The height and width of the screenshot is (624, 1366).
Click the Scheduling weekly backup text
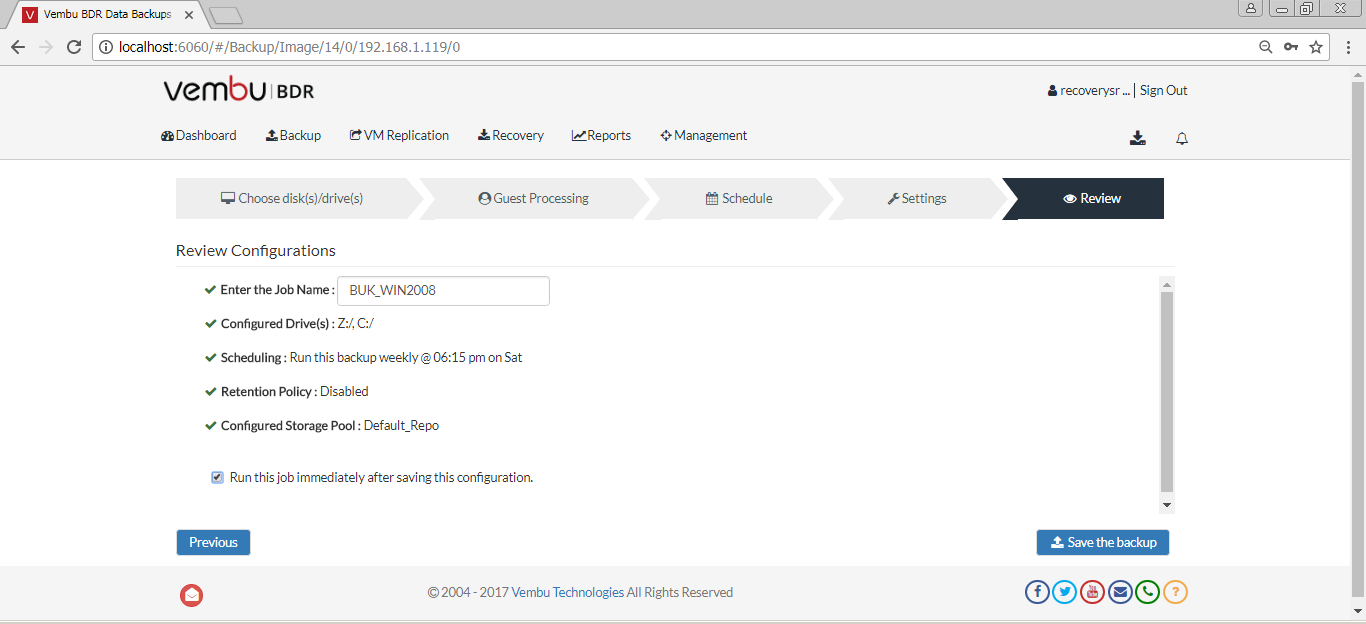(x=371, y=358)
